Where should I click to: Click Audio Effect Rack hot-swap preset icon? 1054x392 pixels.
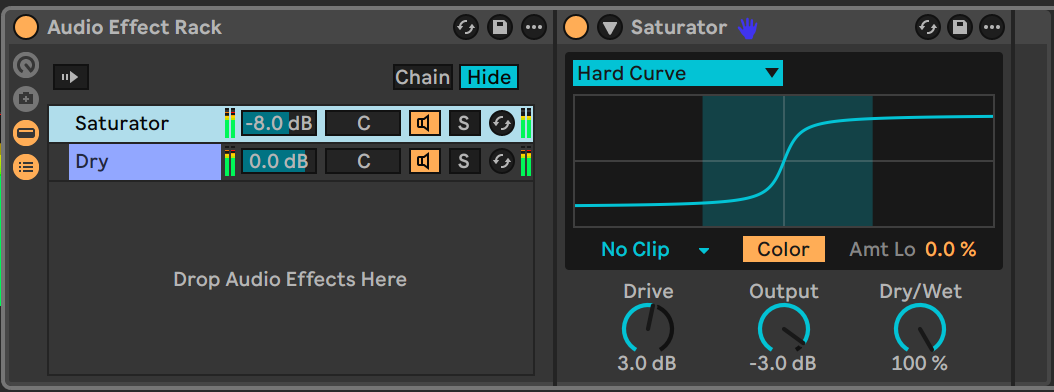[465, 28]
